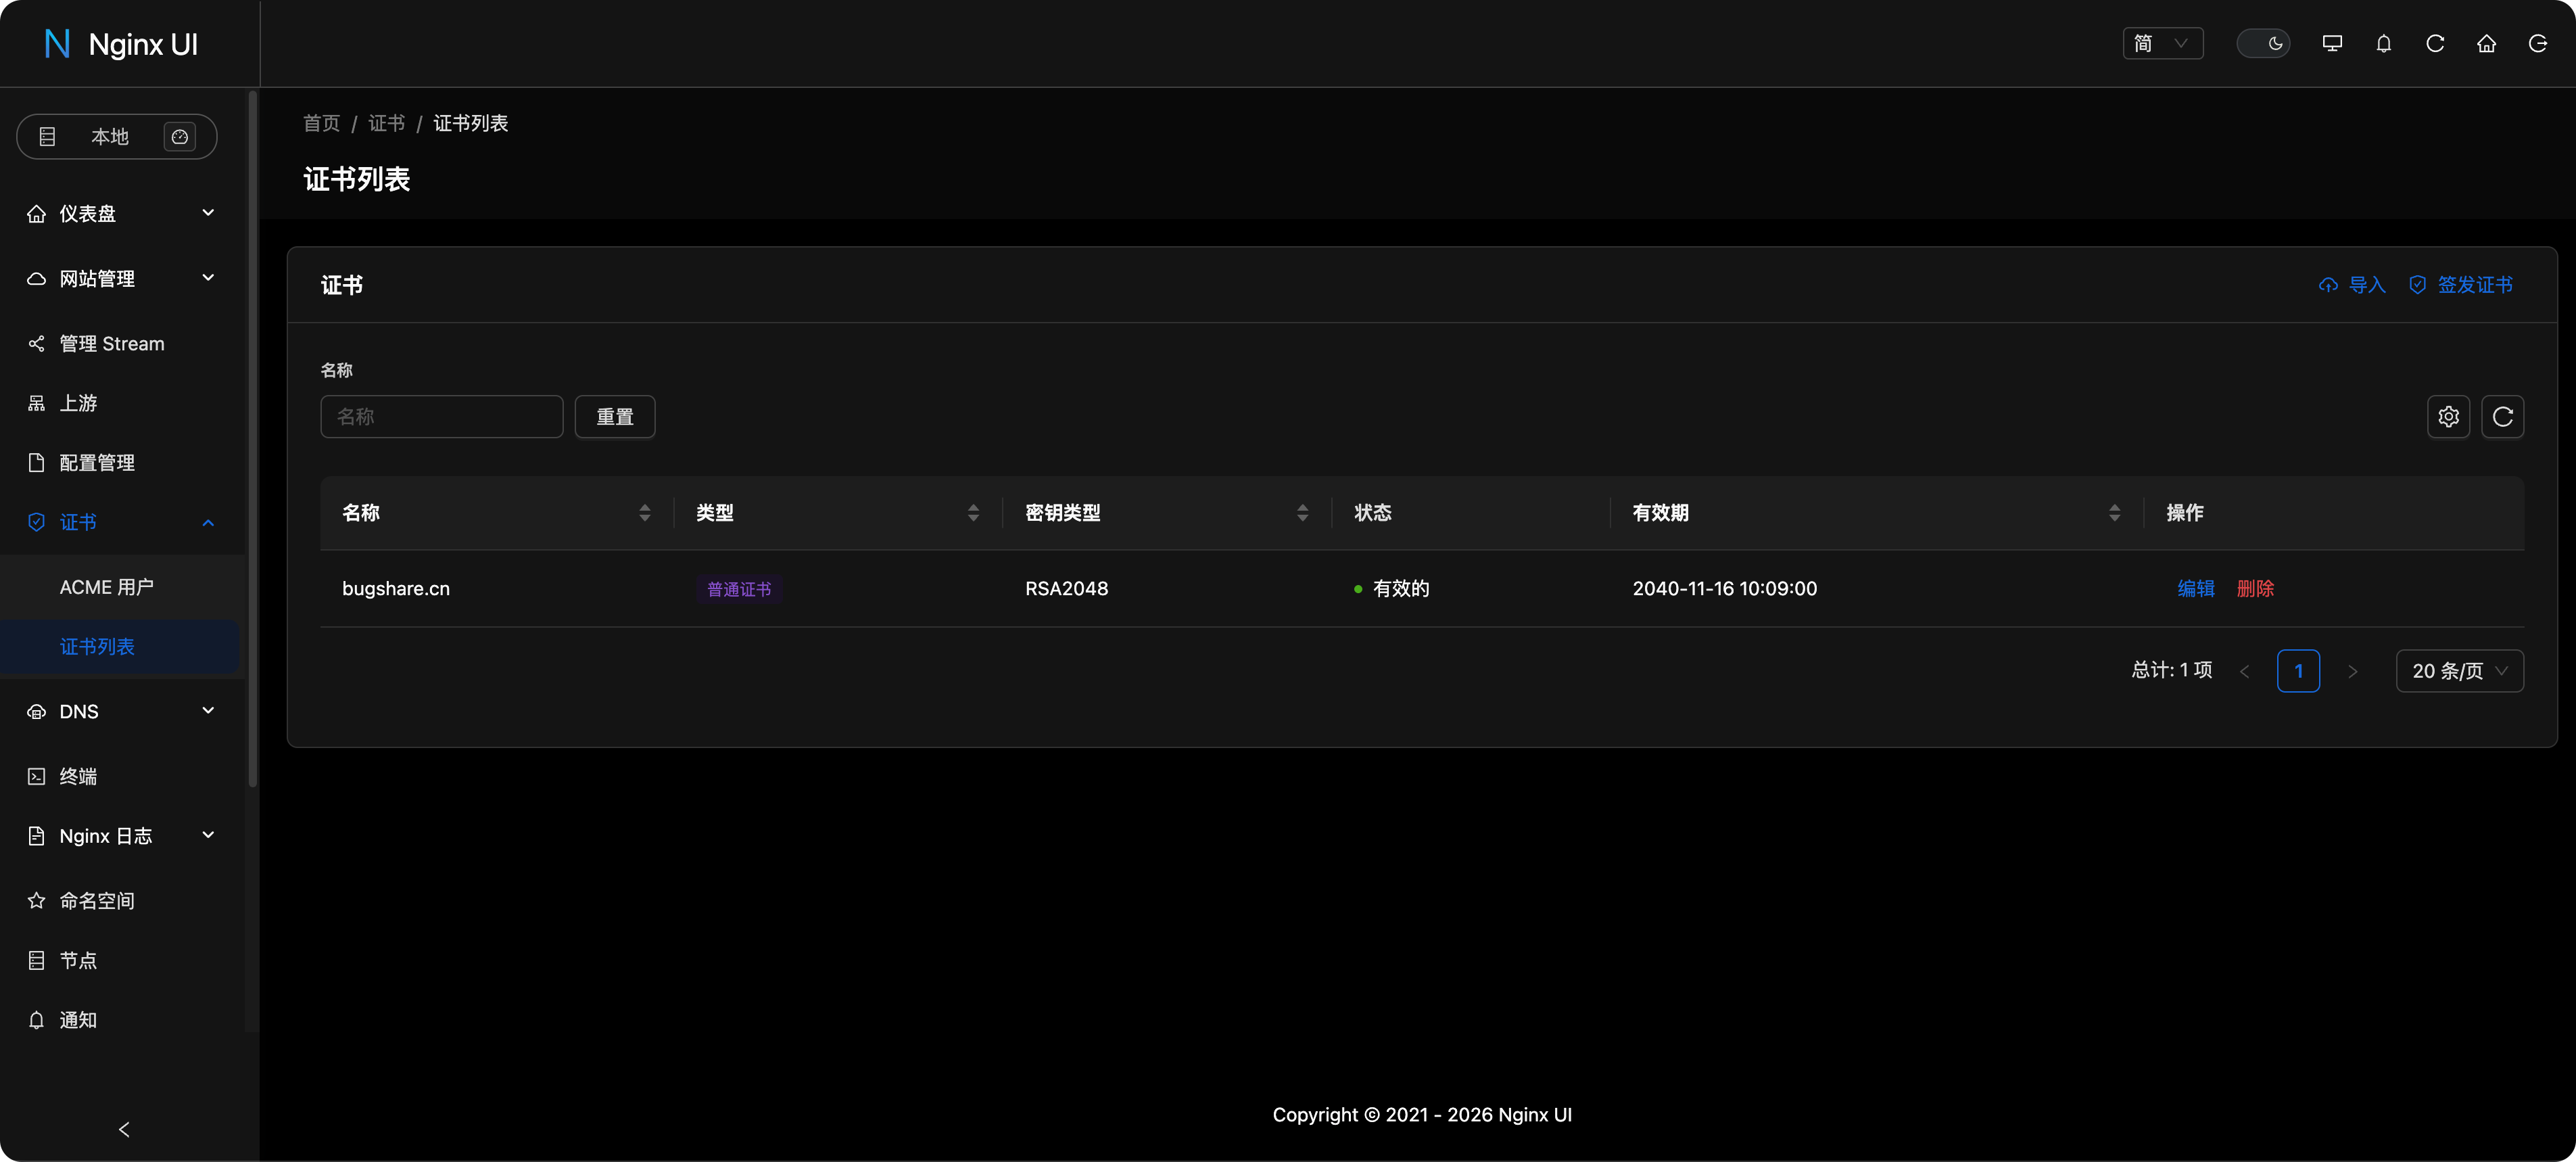Image resolution: width=2576 pixels, height=1162 pixels.
Task: Refresh the certificate table
Action: [x=2502, y=417]
